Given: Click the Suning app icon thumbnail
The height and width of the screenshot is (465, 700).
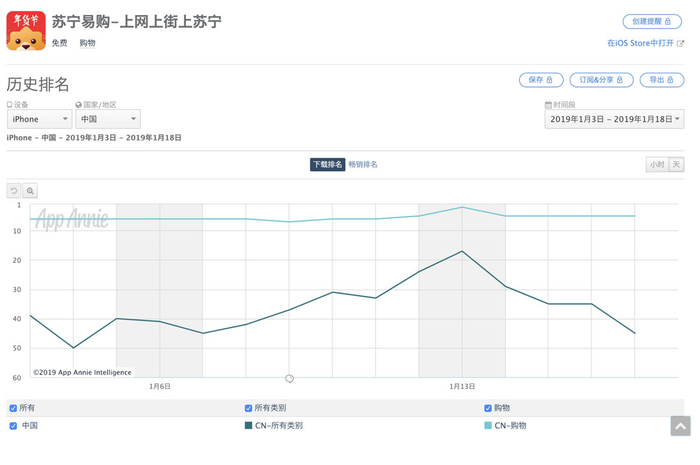Looking at the screenshot, I should click(x=26, y=30).
